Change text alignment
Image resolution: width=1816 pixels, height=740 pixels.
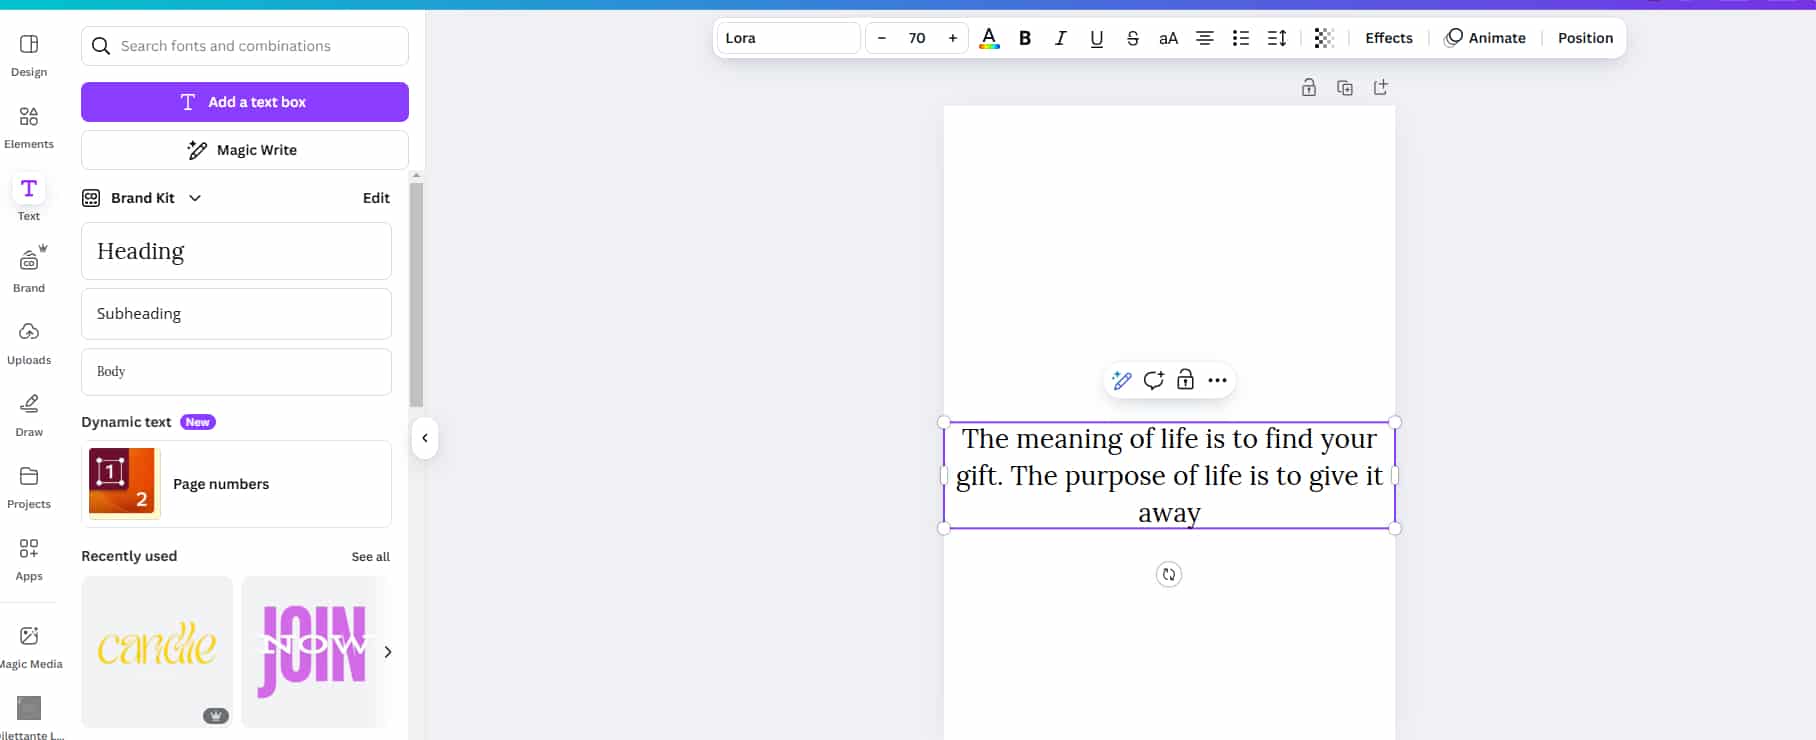1205,38
